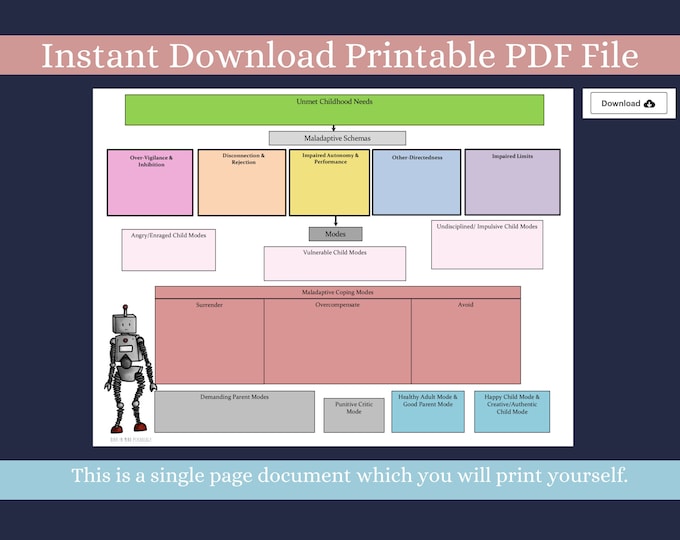Click the robot illustration
Image resolution: width=680 pixels, height=540 pixels.
click(x=130, y=369)
